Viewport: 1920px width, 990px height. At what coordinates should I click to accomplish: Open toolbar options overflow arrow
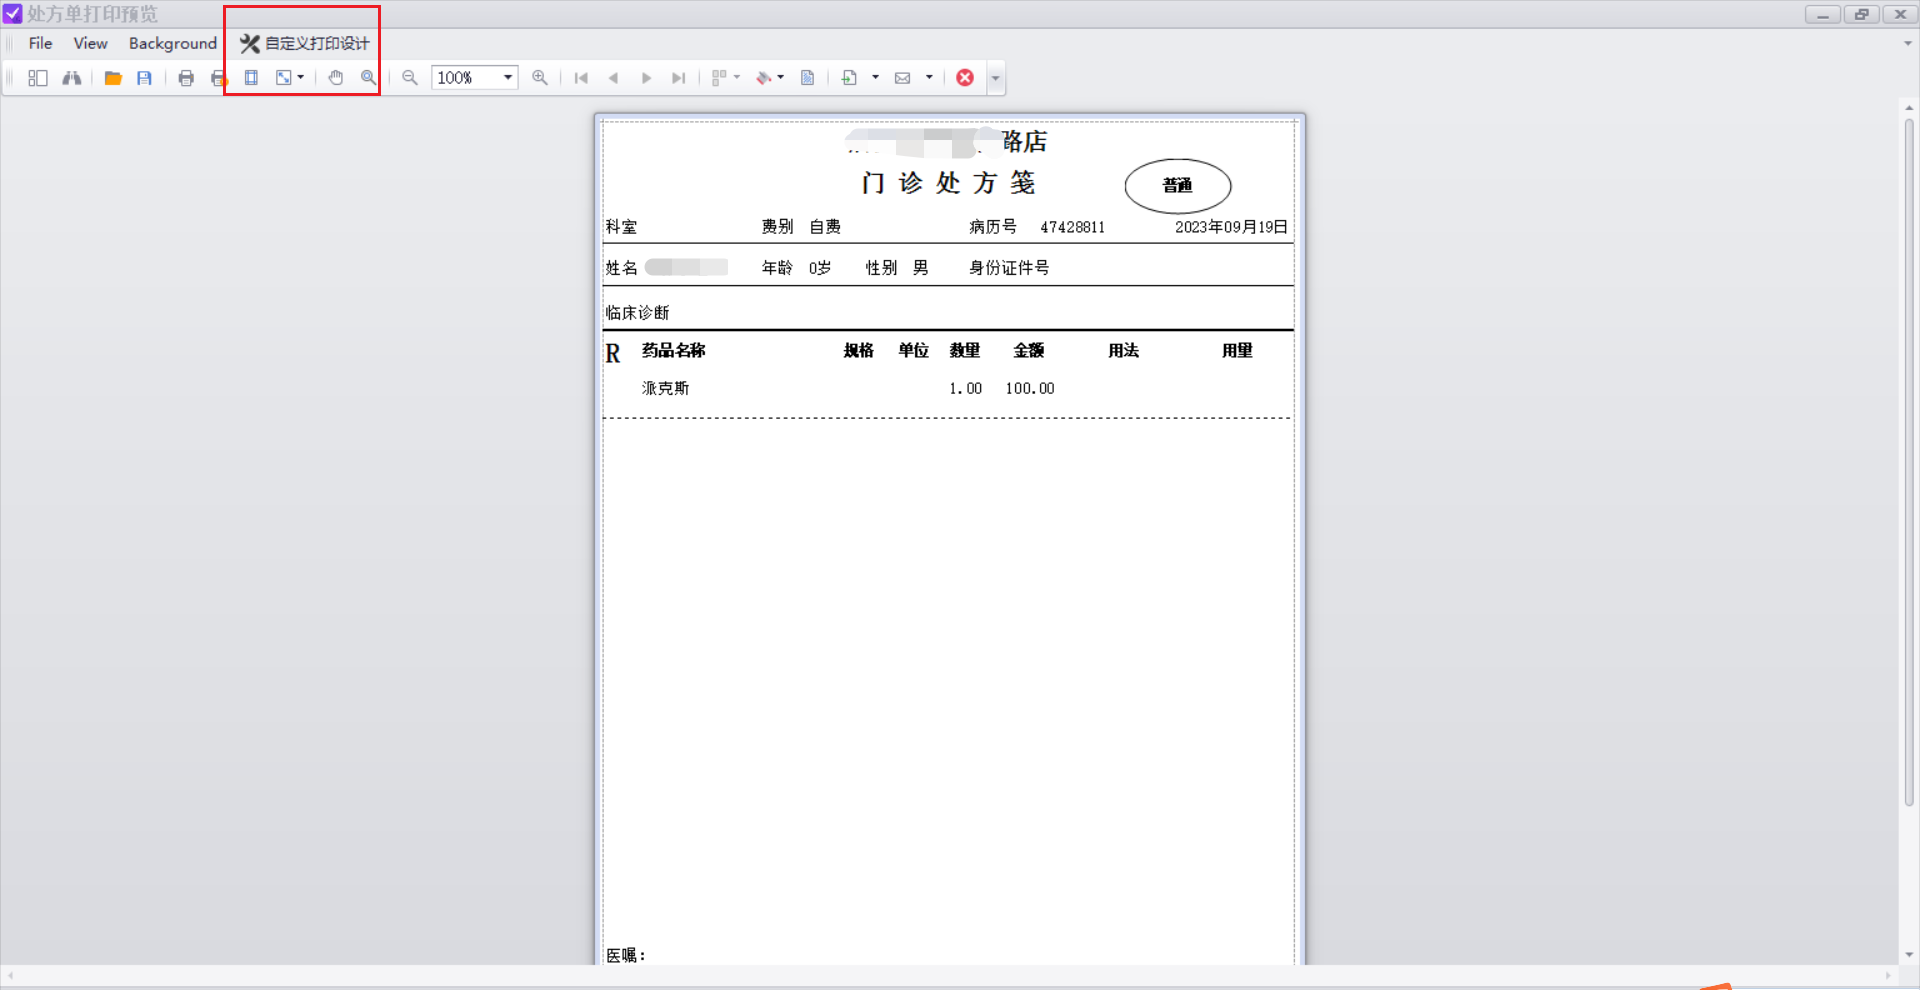tap(995, 78)
